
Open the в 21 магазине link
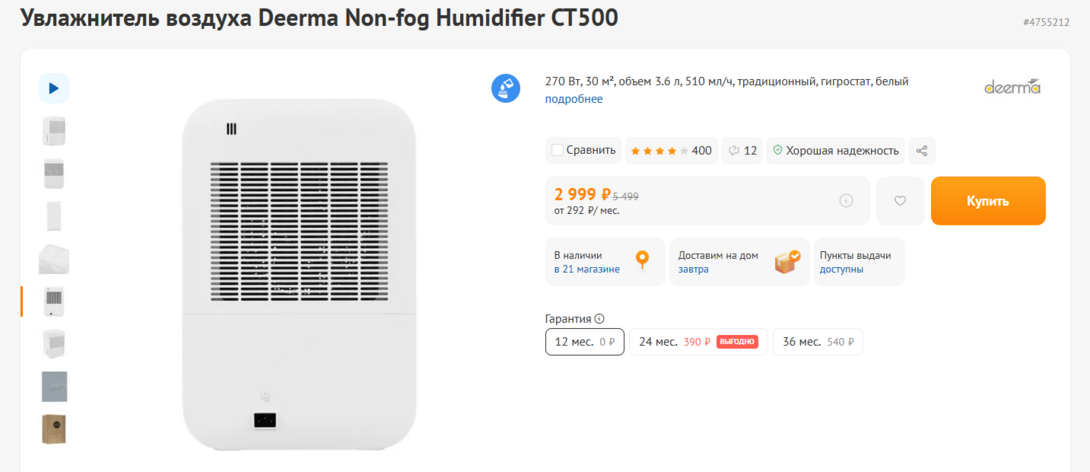coord(587,269)
